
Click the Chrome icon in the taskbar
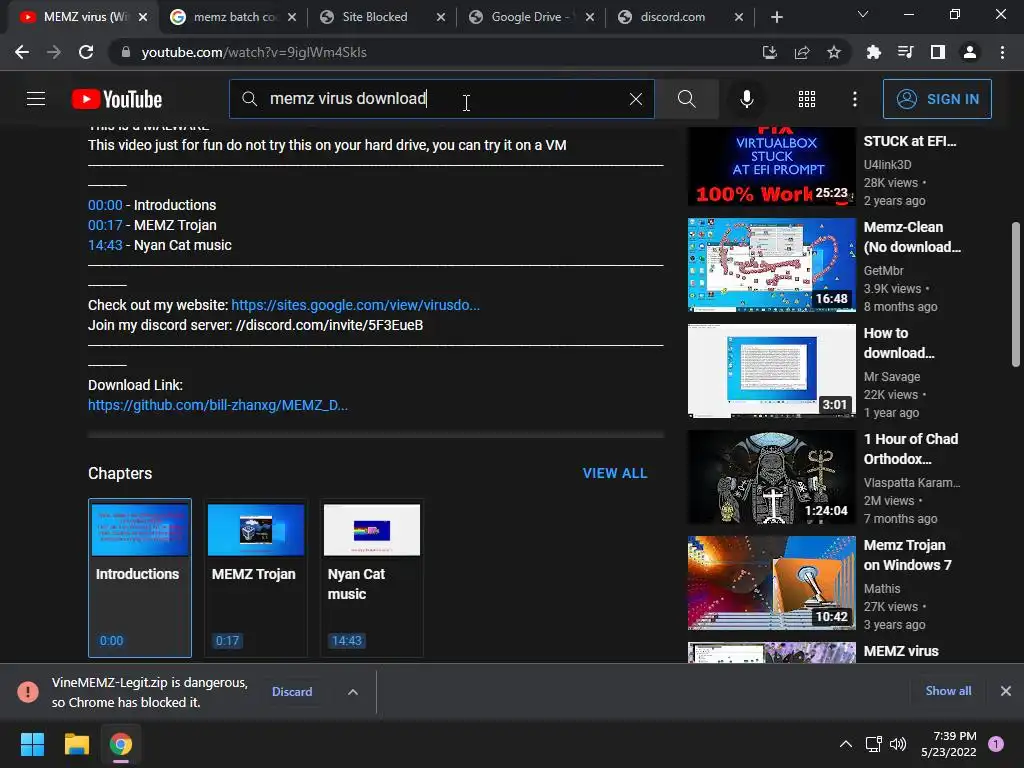coord(121,744)
